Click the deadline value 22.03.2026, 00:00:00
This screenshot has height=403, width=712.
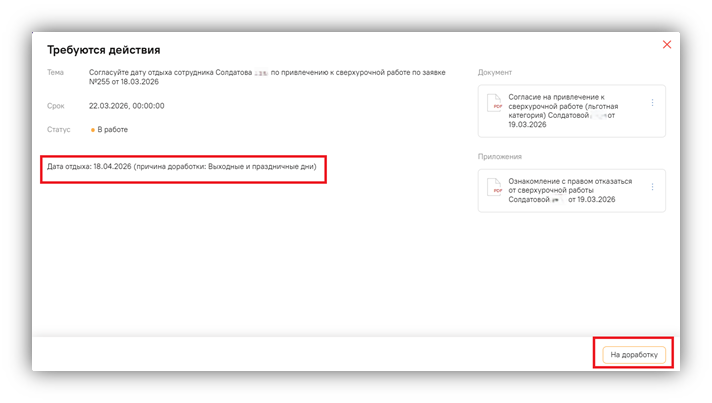coord(127,105)
